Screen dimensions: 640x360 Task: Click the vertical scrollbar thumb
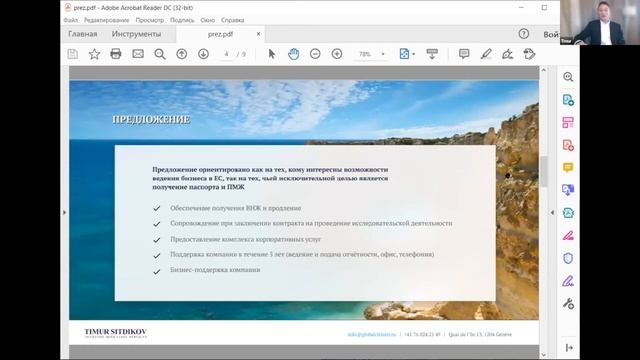(544, 171)
